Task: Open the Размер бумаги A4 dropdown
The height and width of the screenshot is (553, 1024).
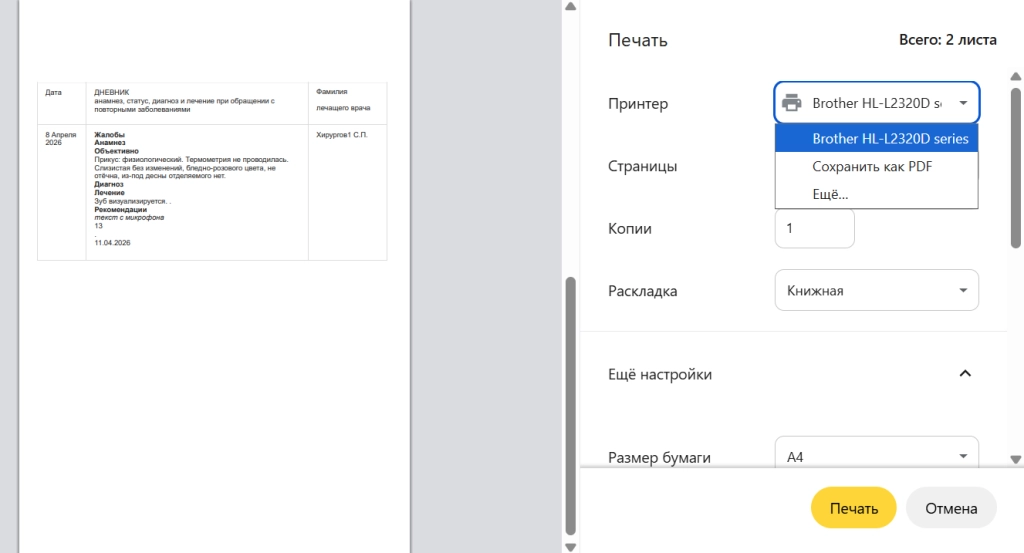Action: [876, 457]
